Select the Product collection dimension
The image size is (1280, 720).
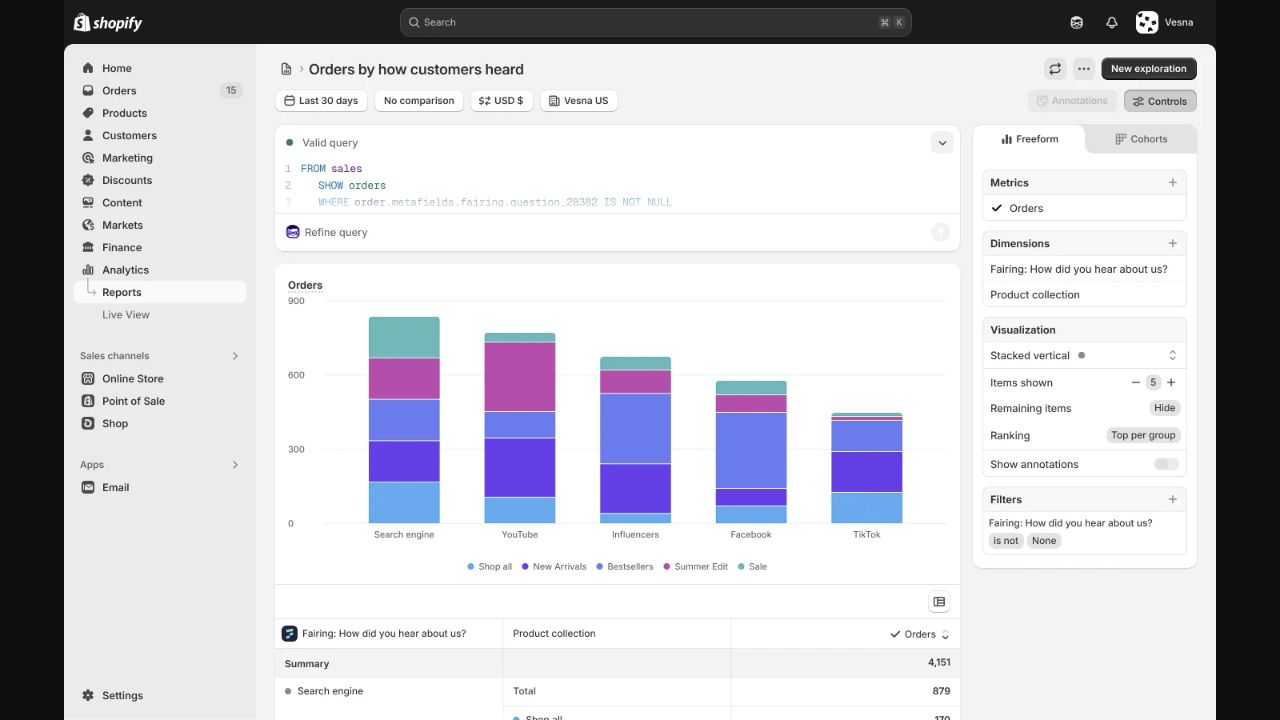[1084, 295]
